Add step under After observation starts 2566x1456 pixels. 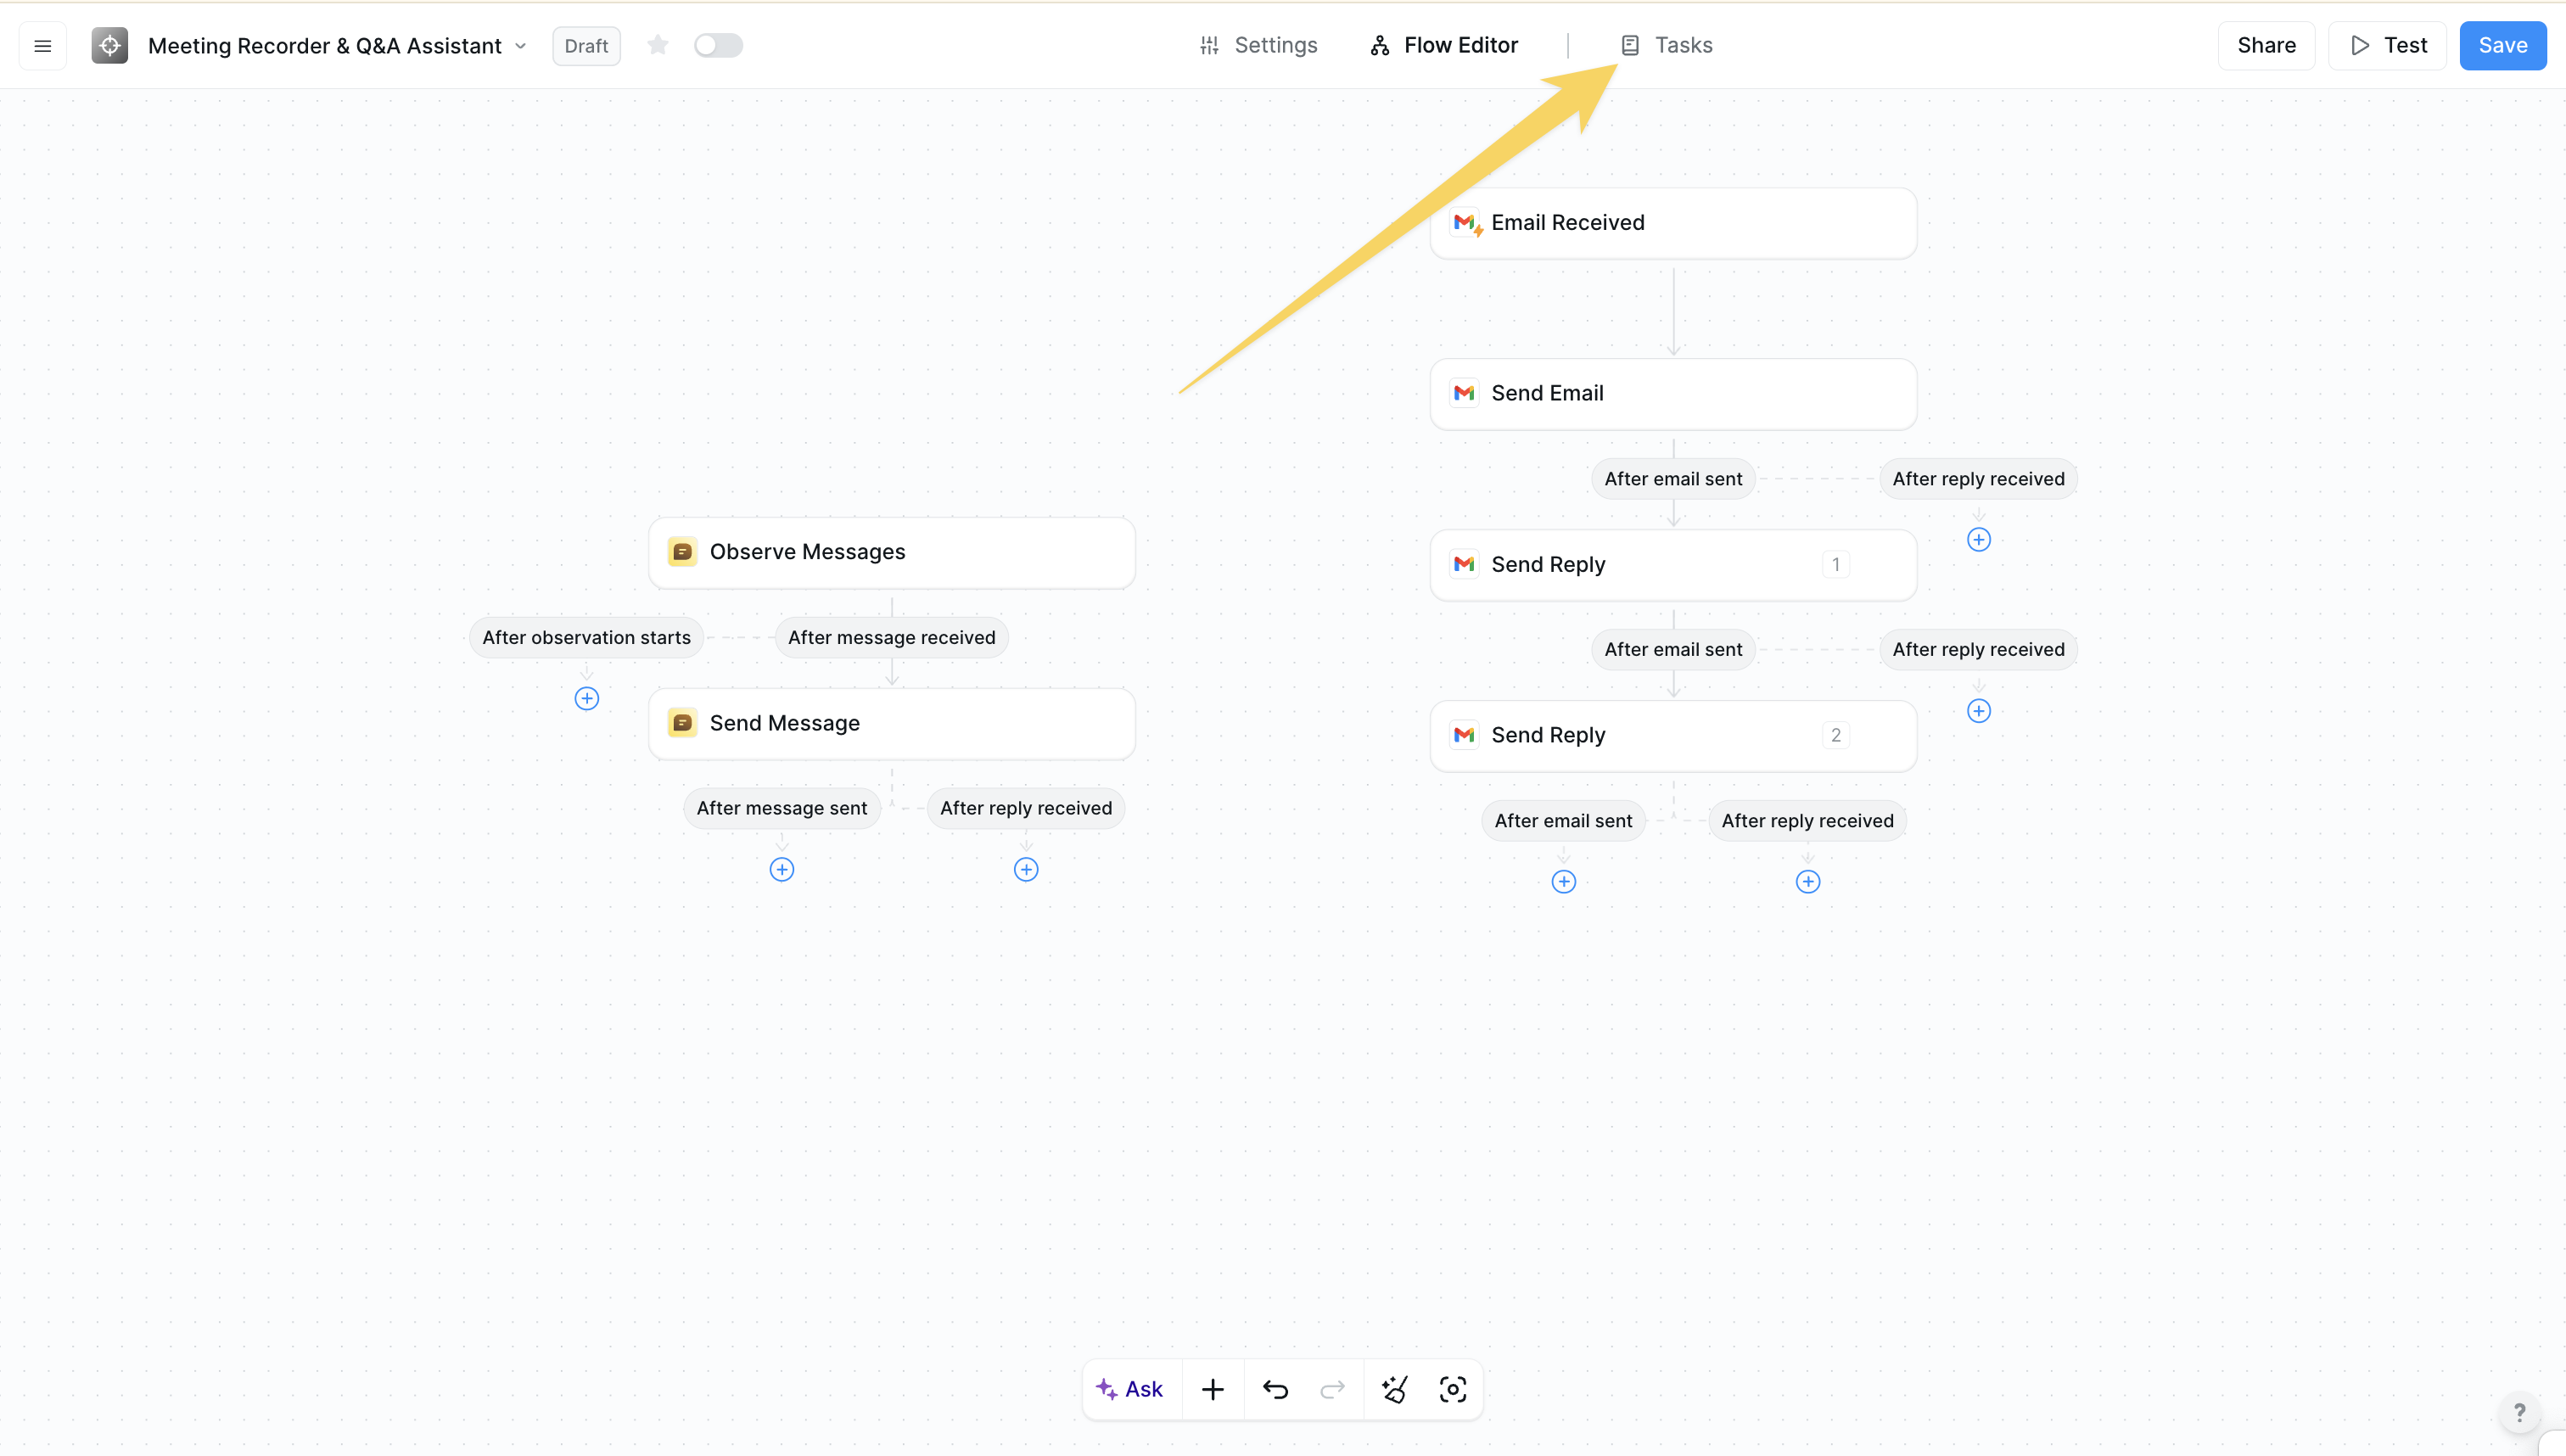pos(587,698)
